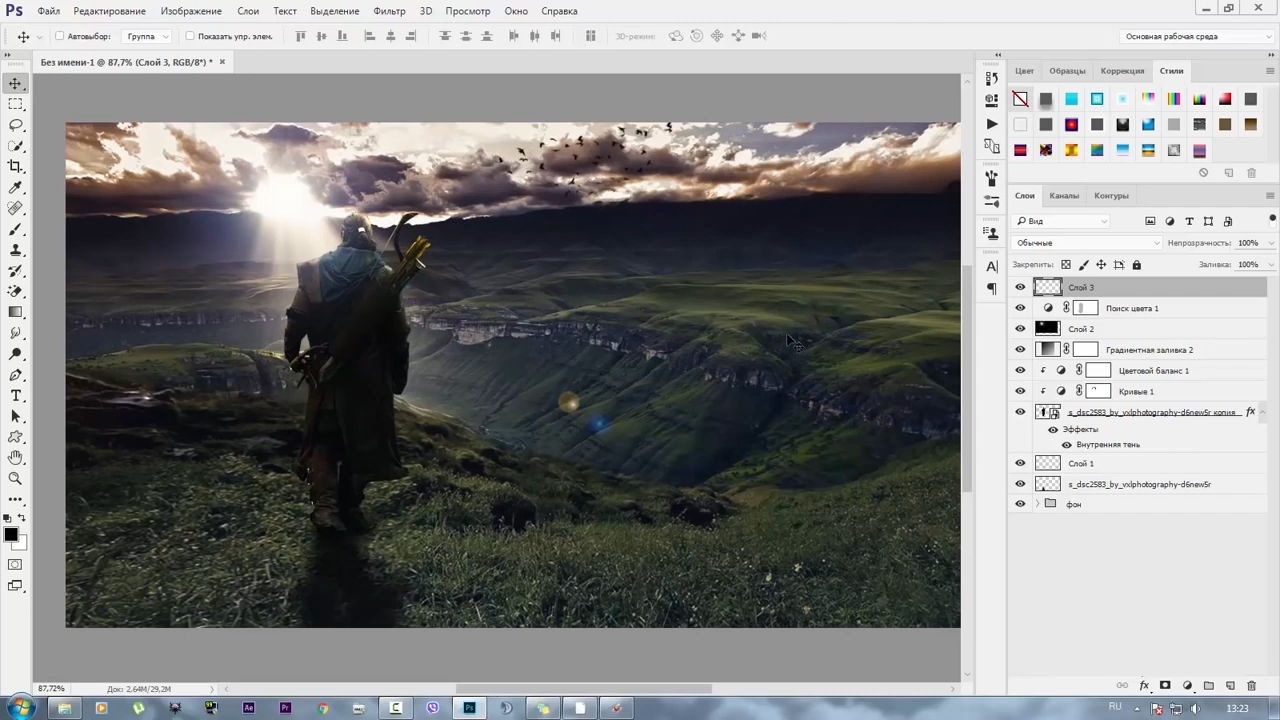The width and height of the screenshot is (1280, 720).
Task: Select the Crop tool
Action: 15,166
